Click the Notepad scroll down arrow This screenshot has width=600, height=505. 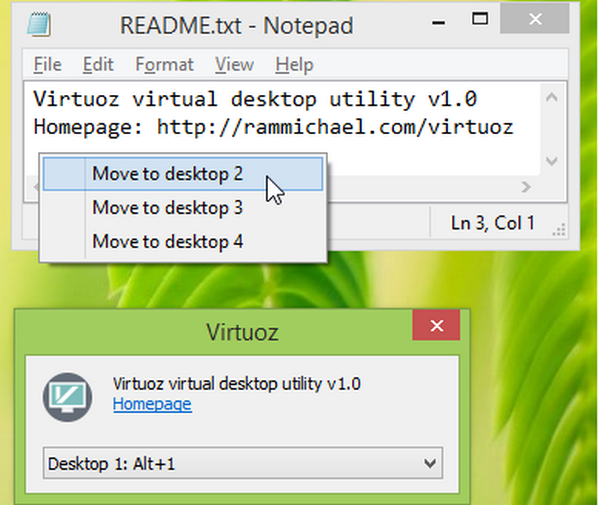coord(551,161)
